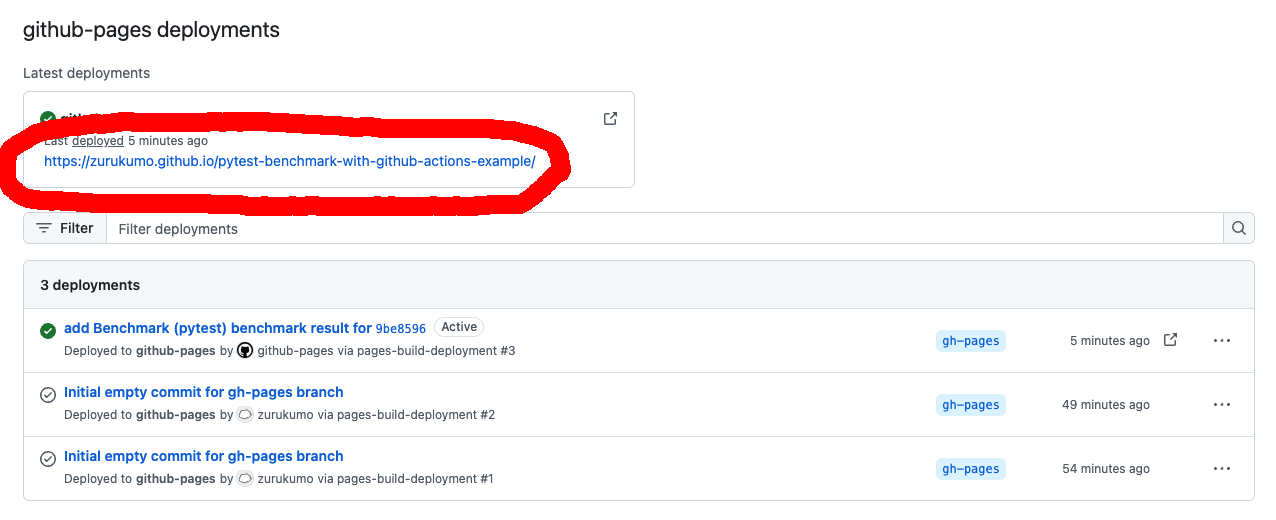
Task: Click gh-pages label in the 54 minutes ago row
Action: (971, 469)
